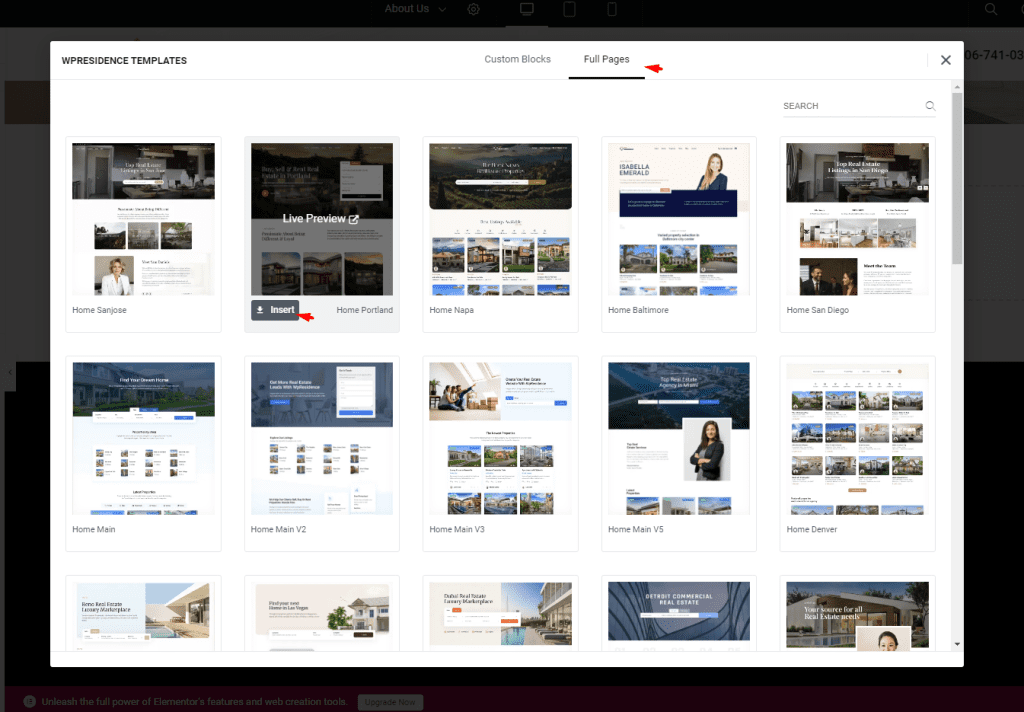Click the magnifier inside the SEARCH field
1024x712 pixels.
930,105
